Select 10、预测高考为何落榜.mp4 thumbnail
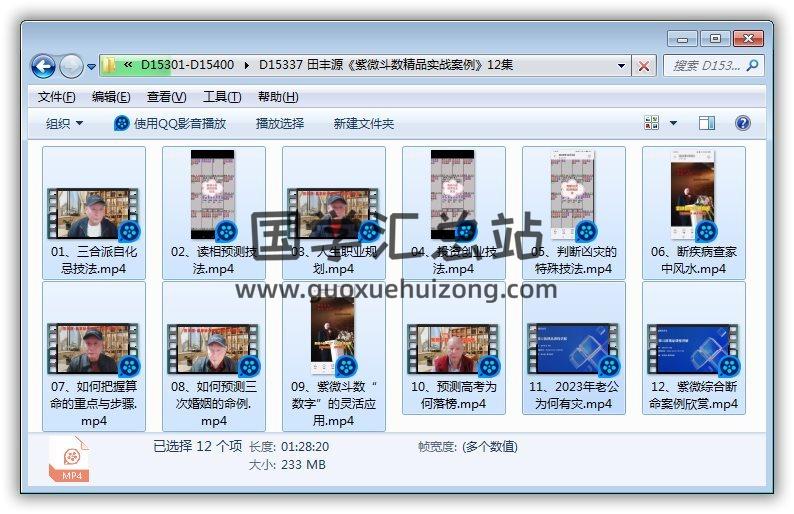This screenshot has height=514, width=794. [453, 349]
